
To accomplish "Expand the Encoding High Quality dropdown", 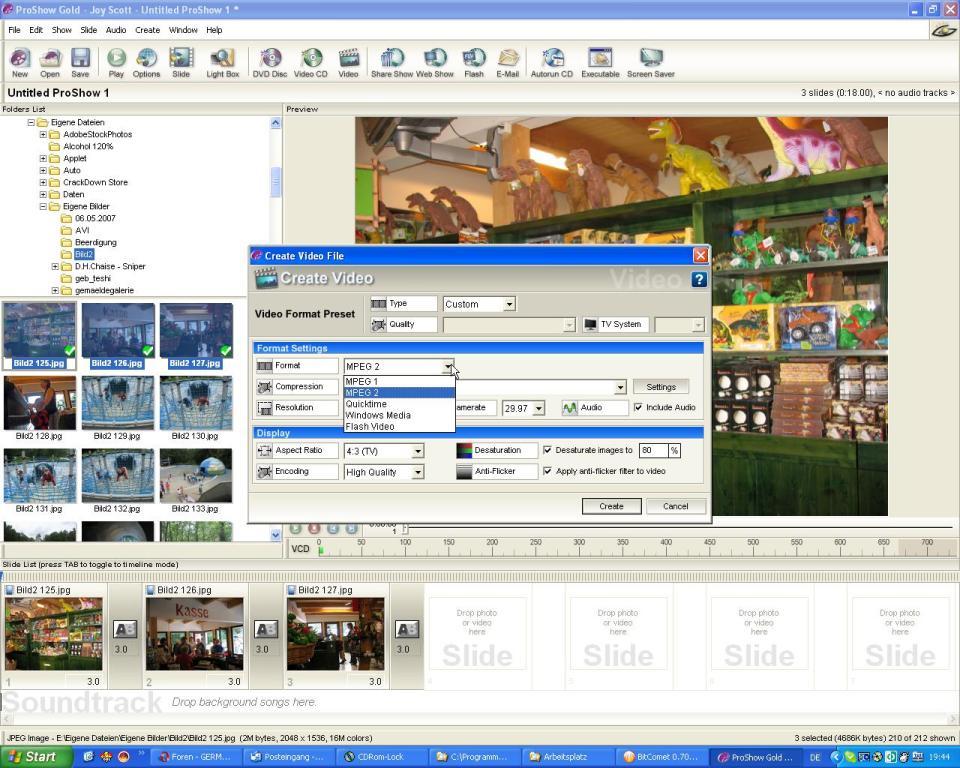I will coord(417,473).
